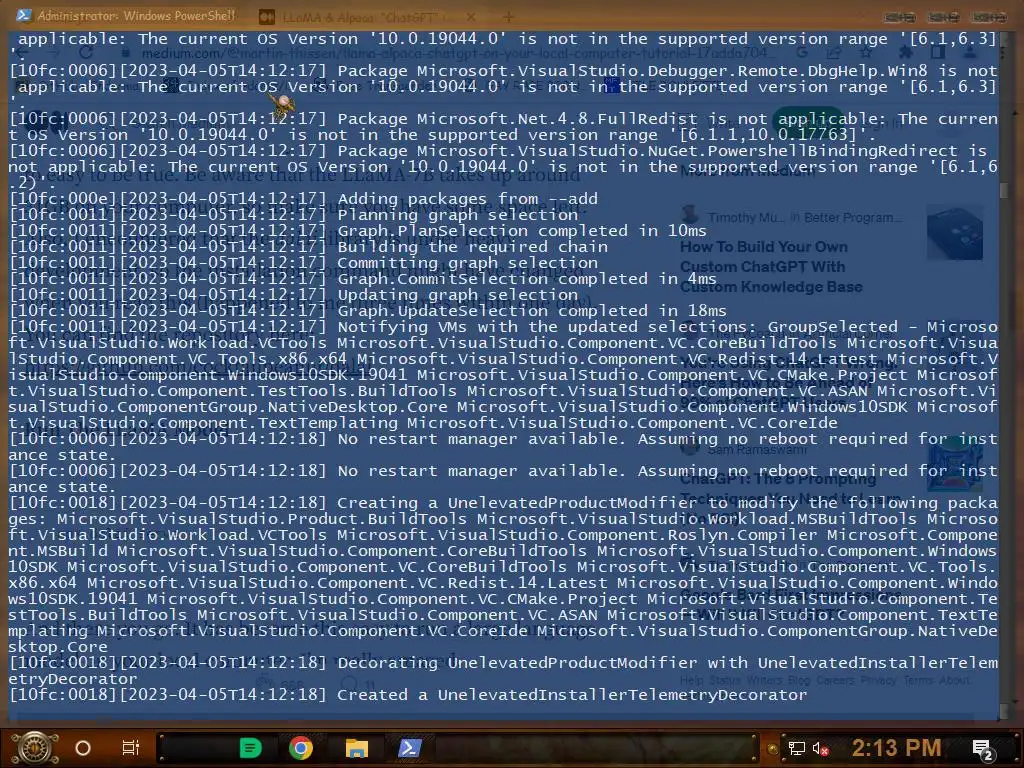Click the muted volume tray icon
This screenshot has width=1024, height=768.
[x=820, y=748]
